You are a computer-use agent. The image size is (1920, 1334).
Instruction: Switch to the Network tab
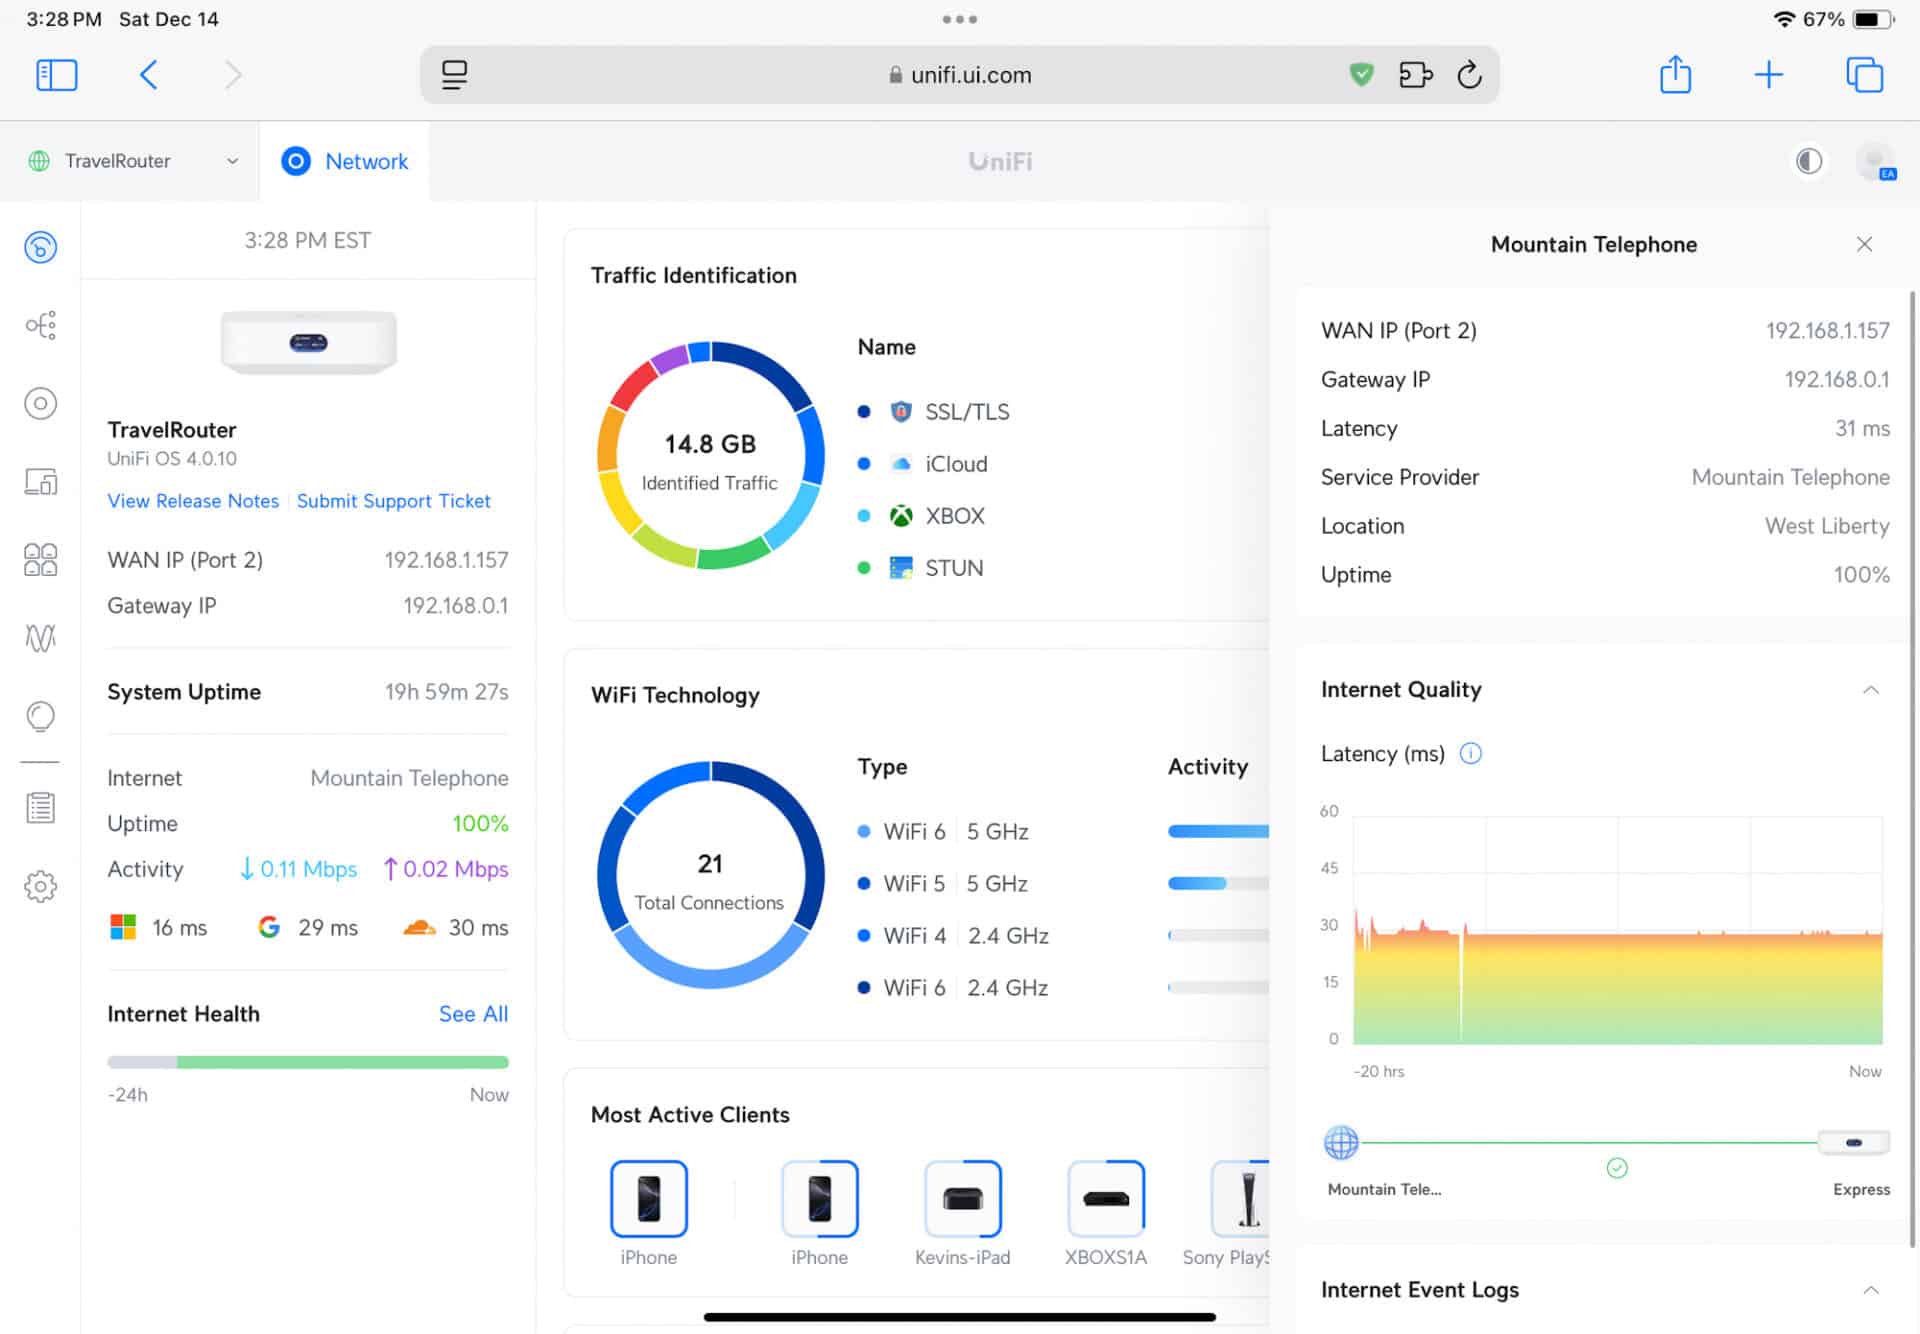coord(345,161)
